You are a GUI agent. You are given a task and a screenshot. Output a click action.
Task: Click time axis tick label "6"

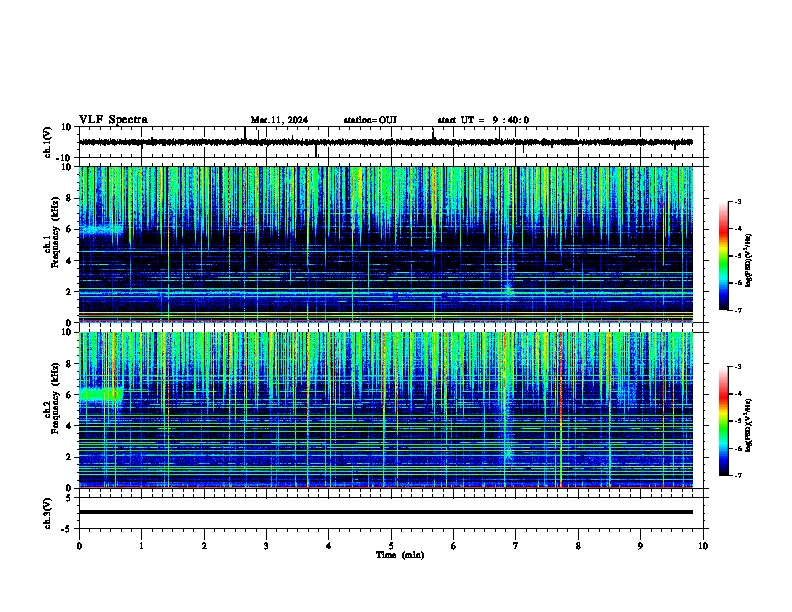pos(454,546)
